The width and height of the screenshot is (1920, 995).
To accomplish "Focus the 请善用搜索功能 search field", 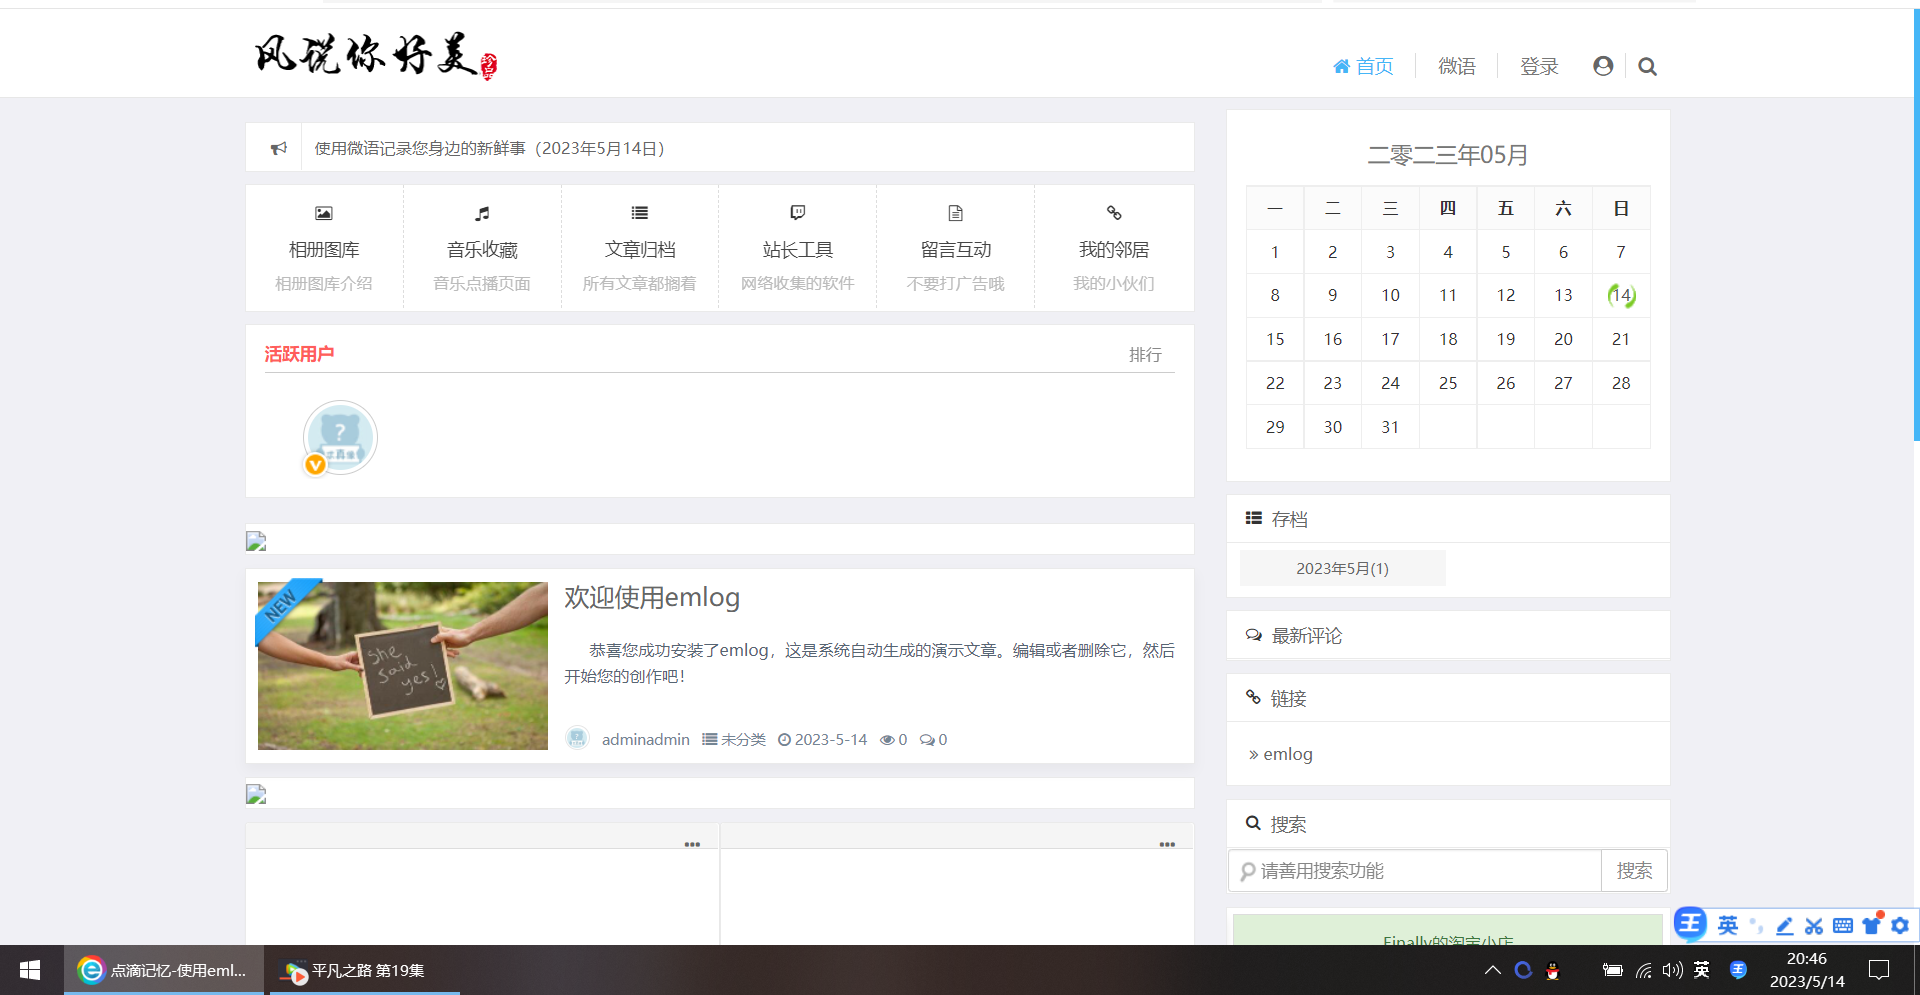I will point(1415,871).
